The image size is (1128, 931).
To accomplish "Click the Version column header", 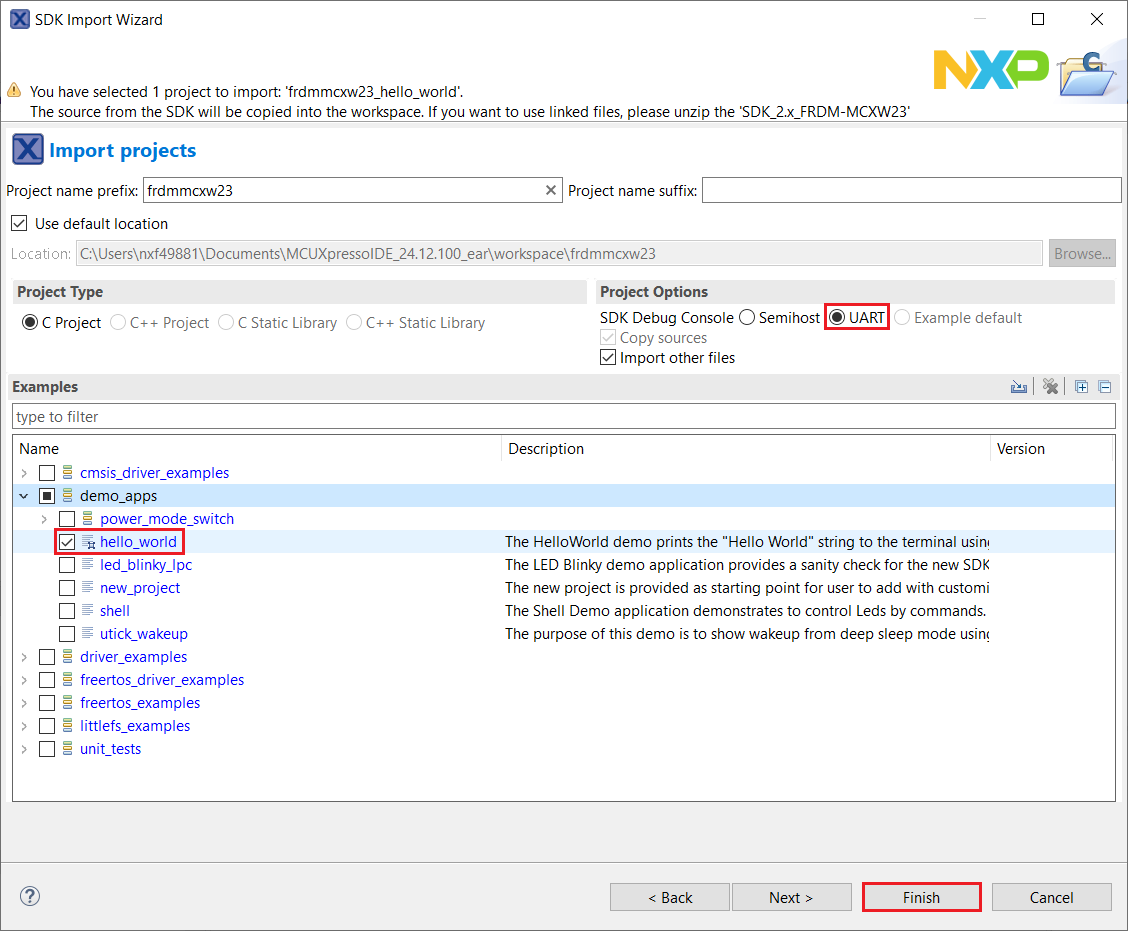I will point(1052,448).
